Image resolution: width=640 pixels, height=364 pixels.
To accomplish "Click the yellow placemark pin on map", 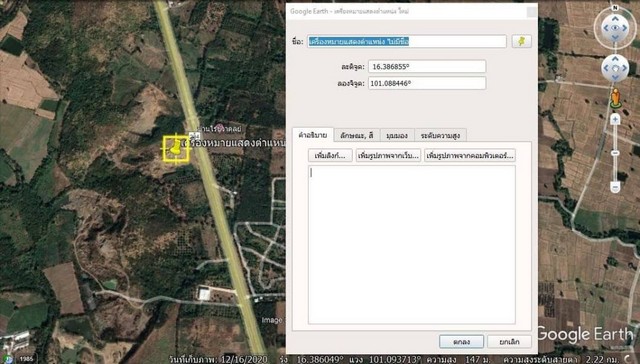I will (x=176, y=149).
